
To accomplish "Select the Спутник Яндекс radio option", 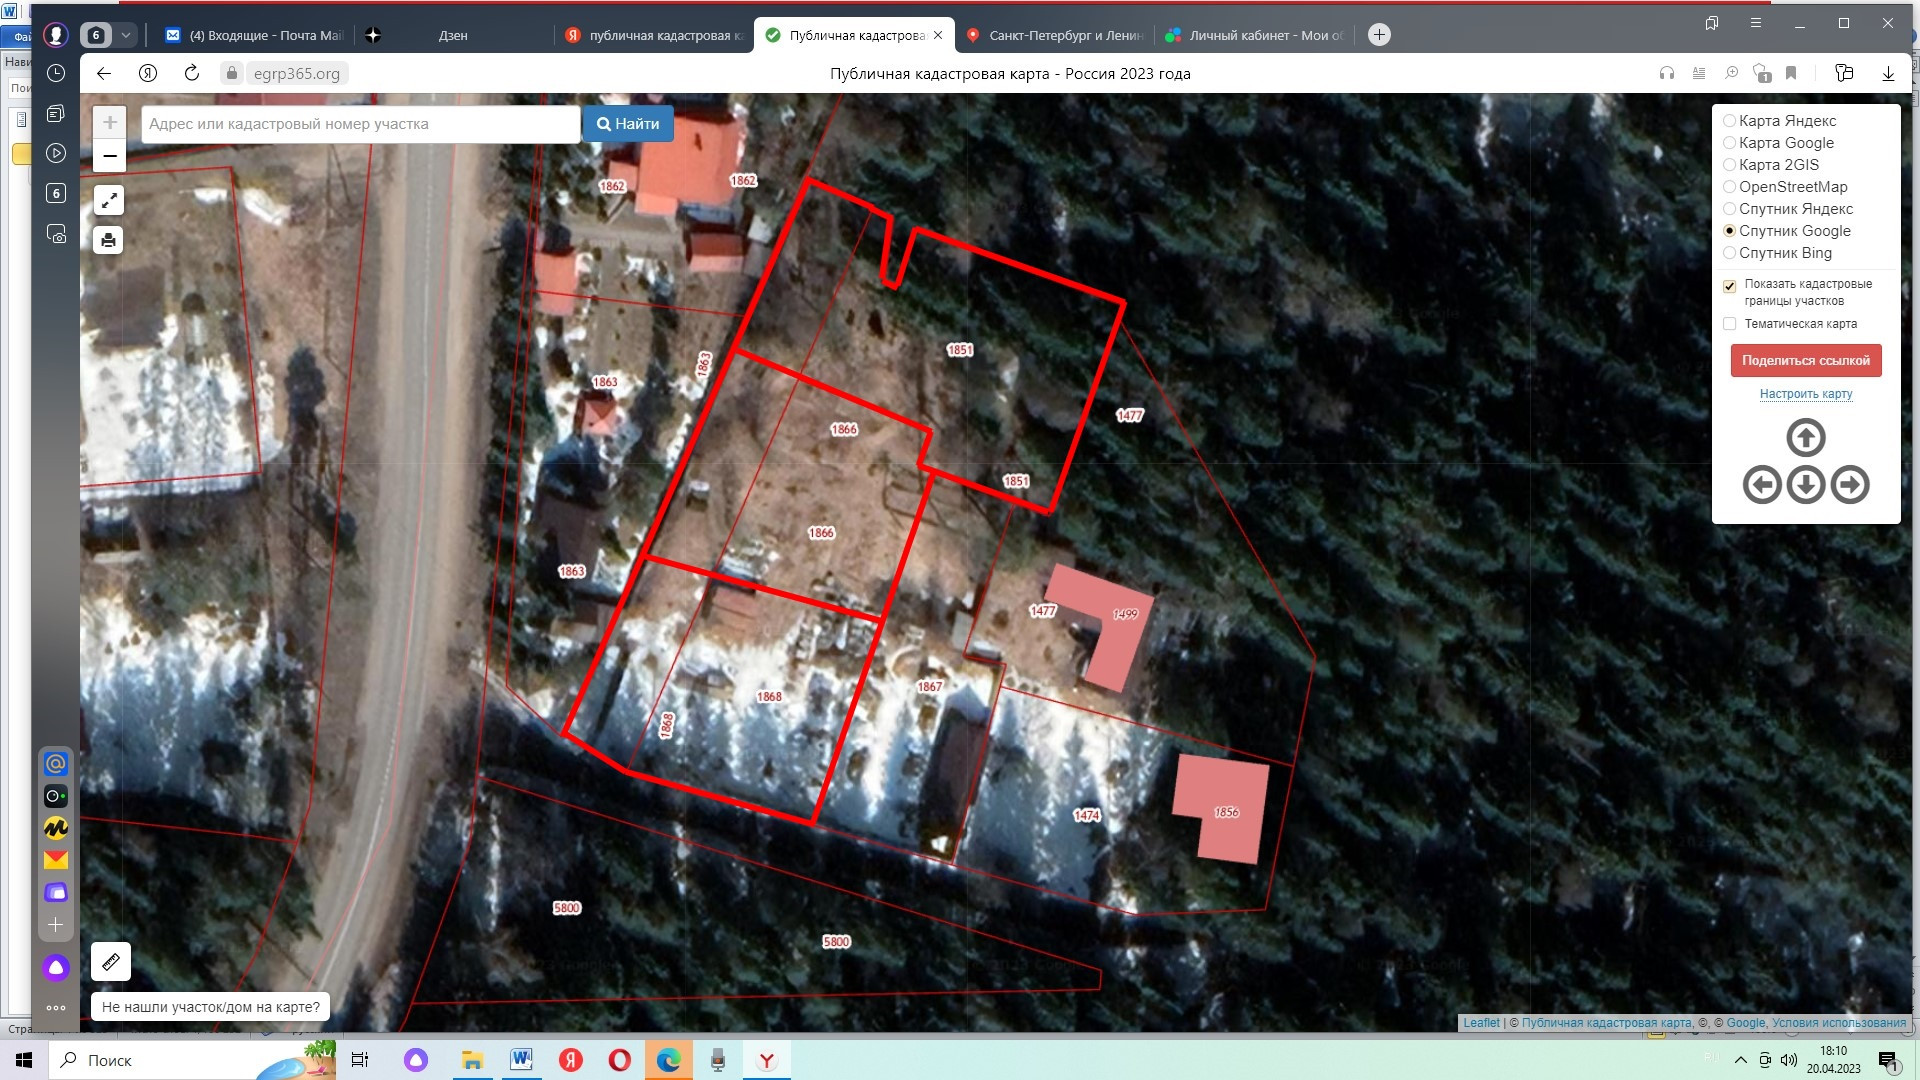I will tap(1729, 209).
